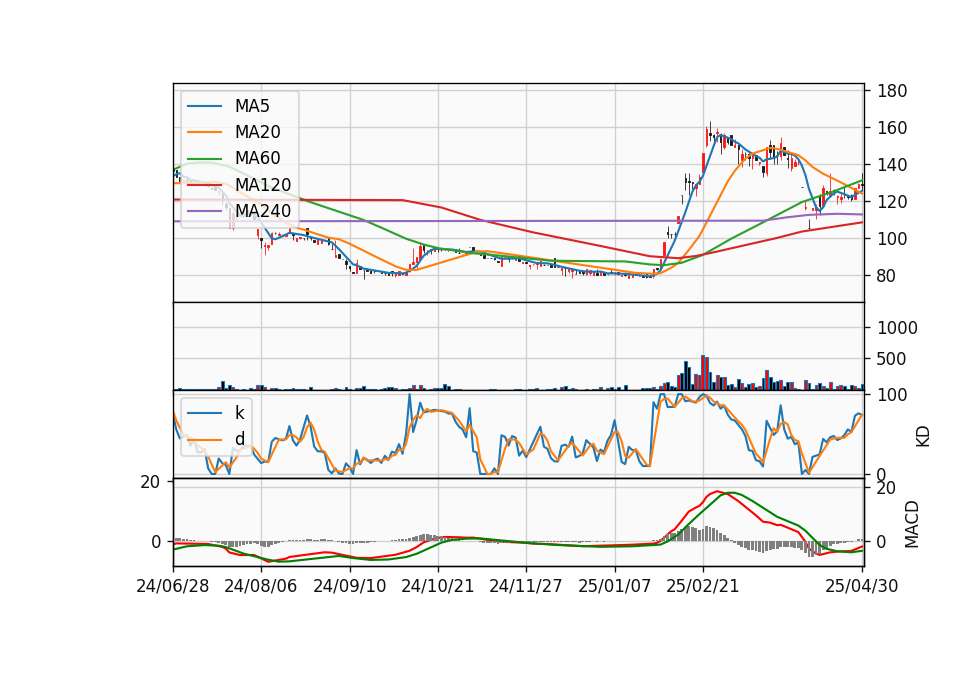Click the 24/06/28 date label
This screenshot has height=690, width=960.
pyautogui.click(x=173, y=586)
